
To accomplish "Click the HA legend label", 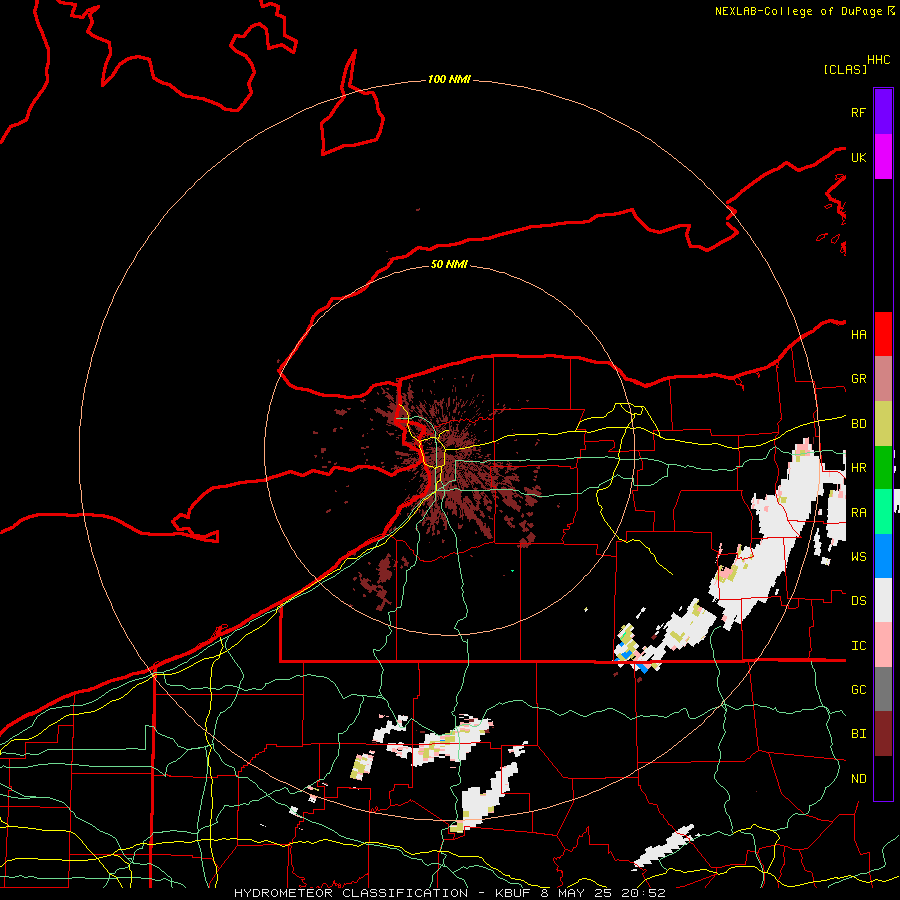I will (858, 335).
